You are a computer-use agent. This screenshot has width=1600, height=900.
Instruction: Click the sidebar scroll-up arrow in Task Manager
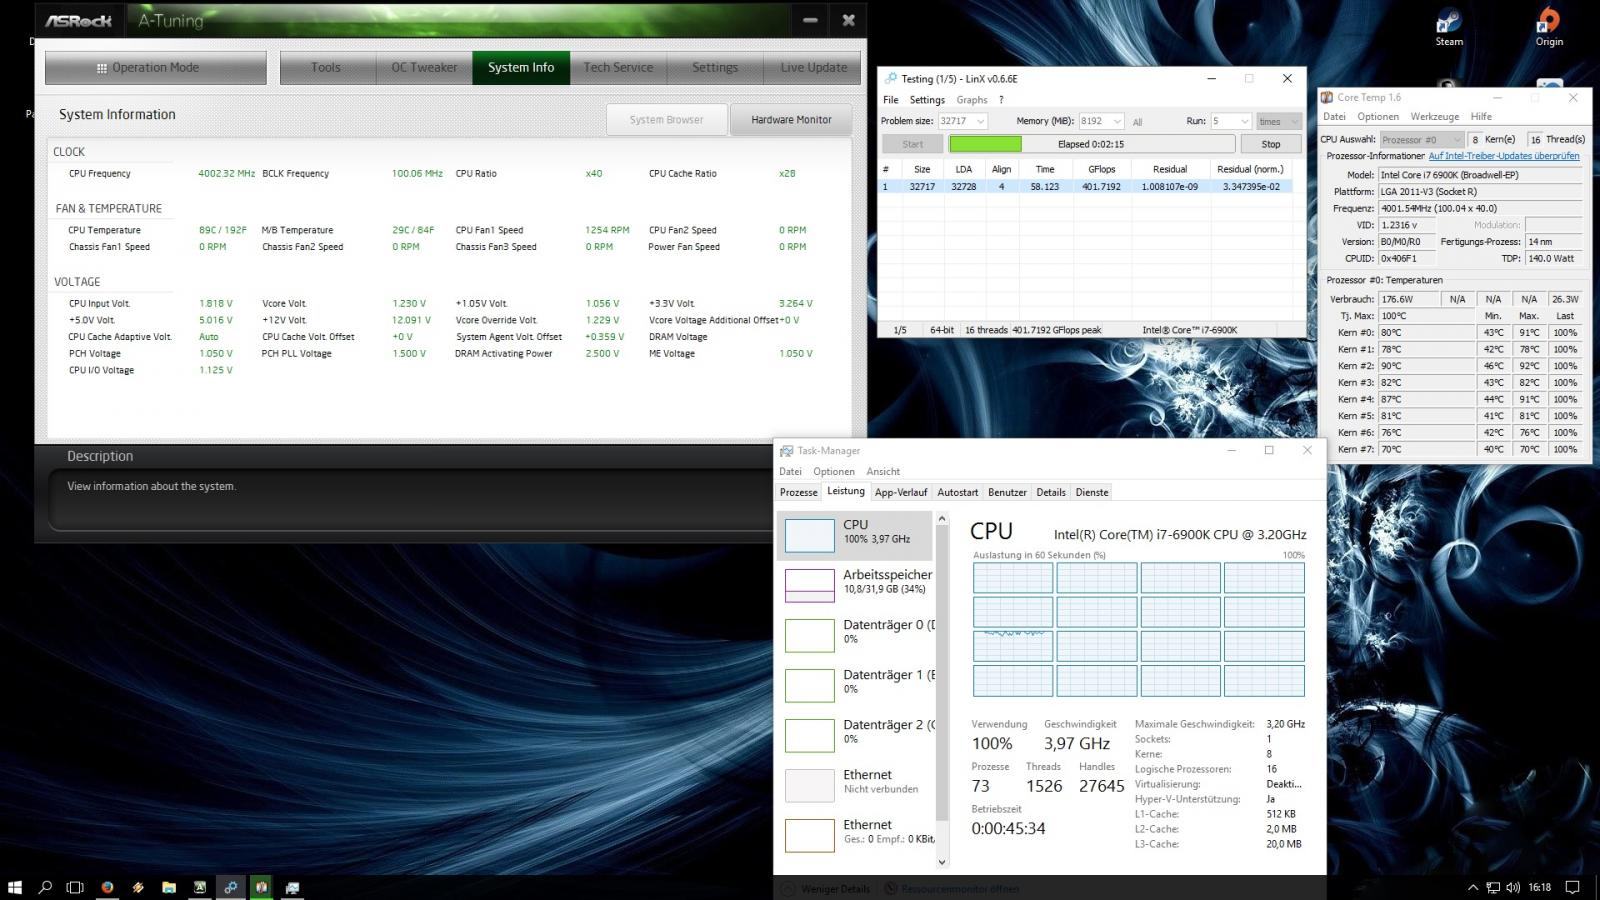941,519
